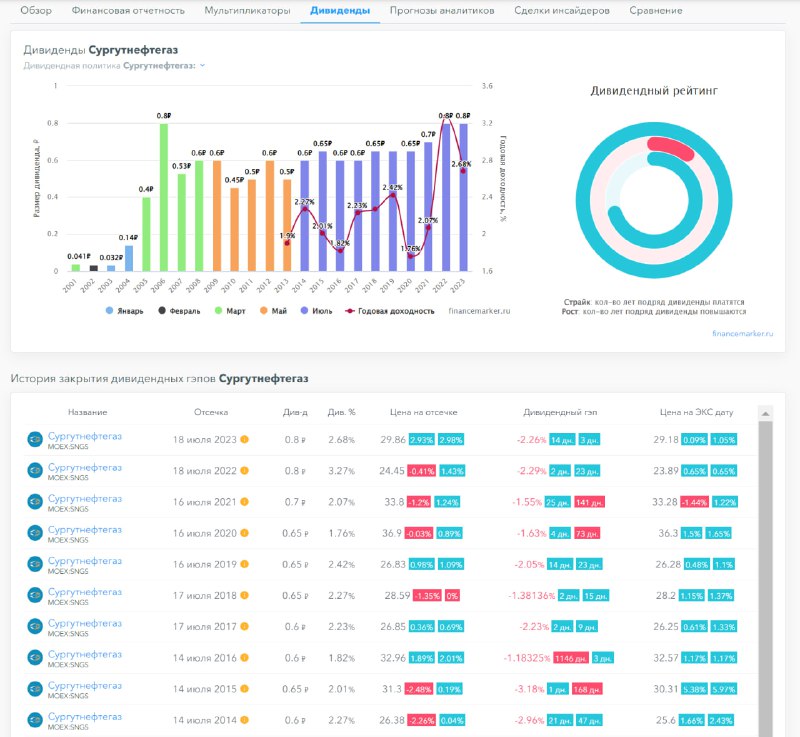Click the 2006 green bar labeled 0.8₽
The image size is (800, 737).
pyautogui.click(x=164, y=197)
